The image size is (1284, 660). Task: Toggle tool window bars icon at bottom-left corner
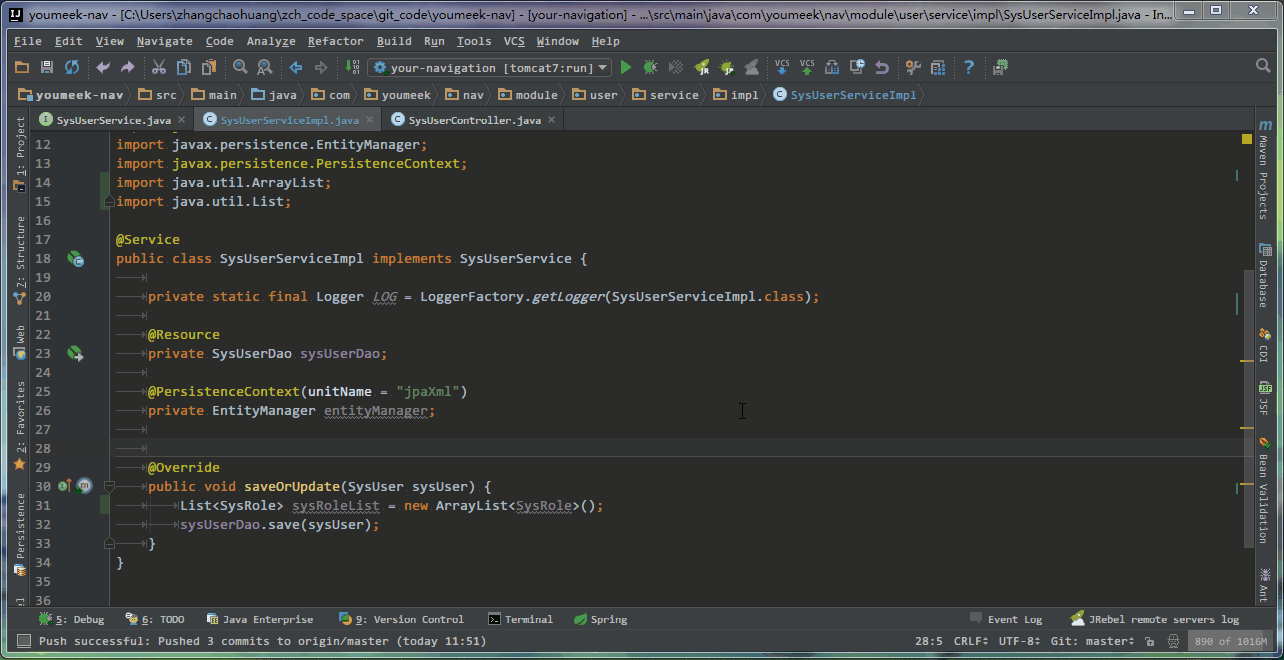coord(23,641)
